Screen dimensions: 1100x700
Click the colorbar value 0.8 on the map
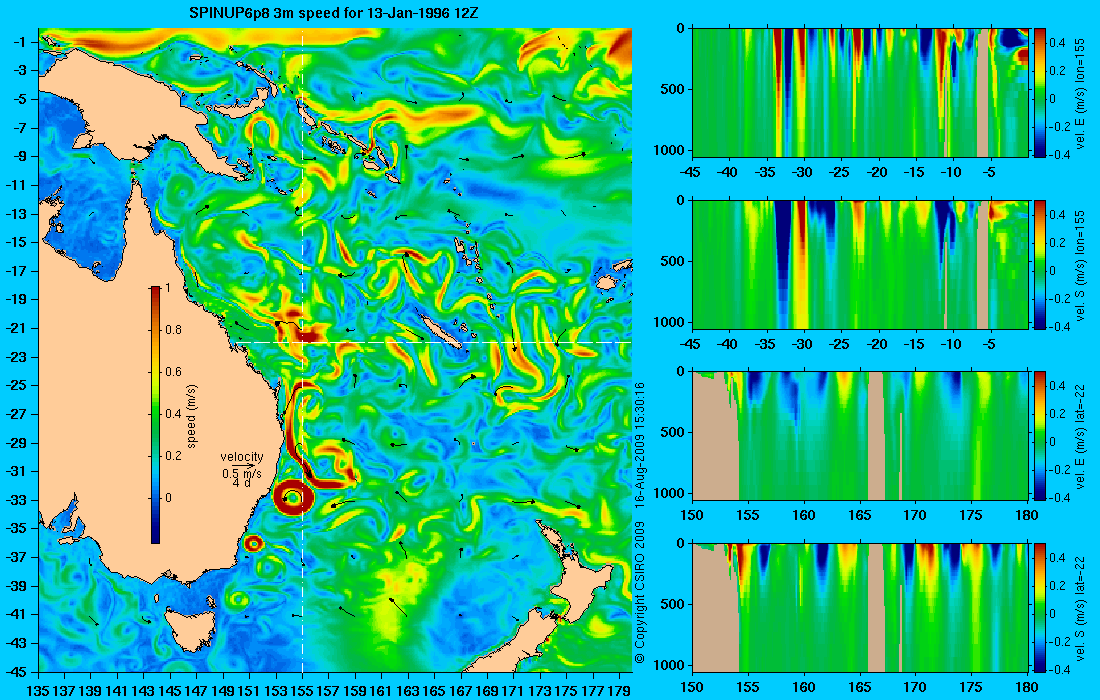pyautogui.click(x=173, y=330)
